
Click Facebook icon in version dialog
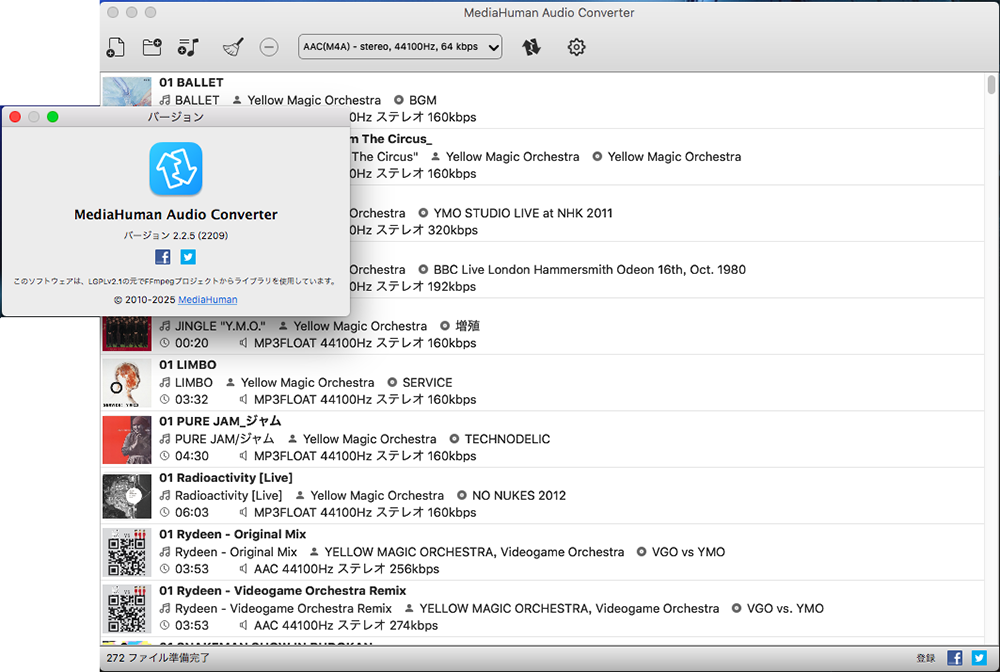(x=163, y=257)
